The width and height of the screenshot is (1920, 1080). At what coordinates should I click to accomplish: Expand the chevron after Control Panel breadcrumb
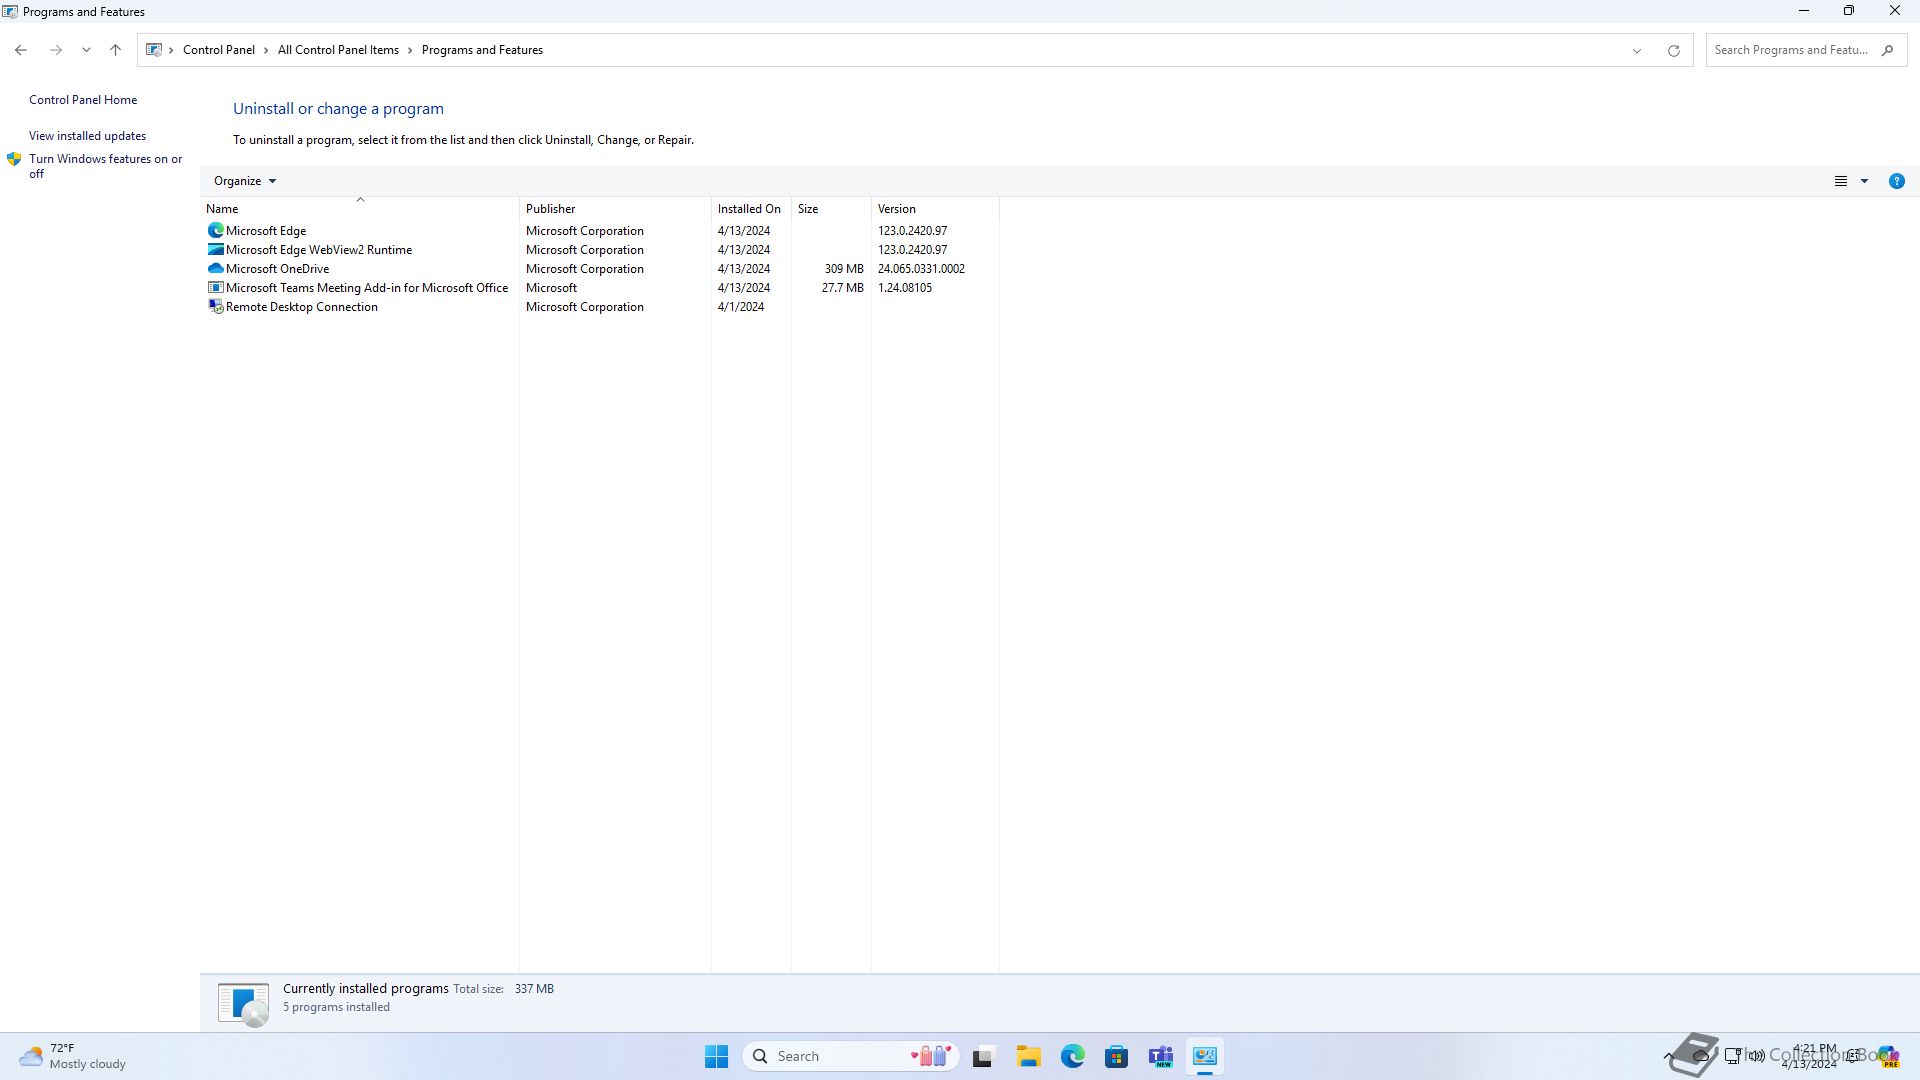[x=266, y=50]
